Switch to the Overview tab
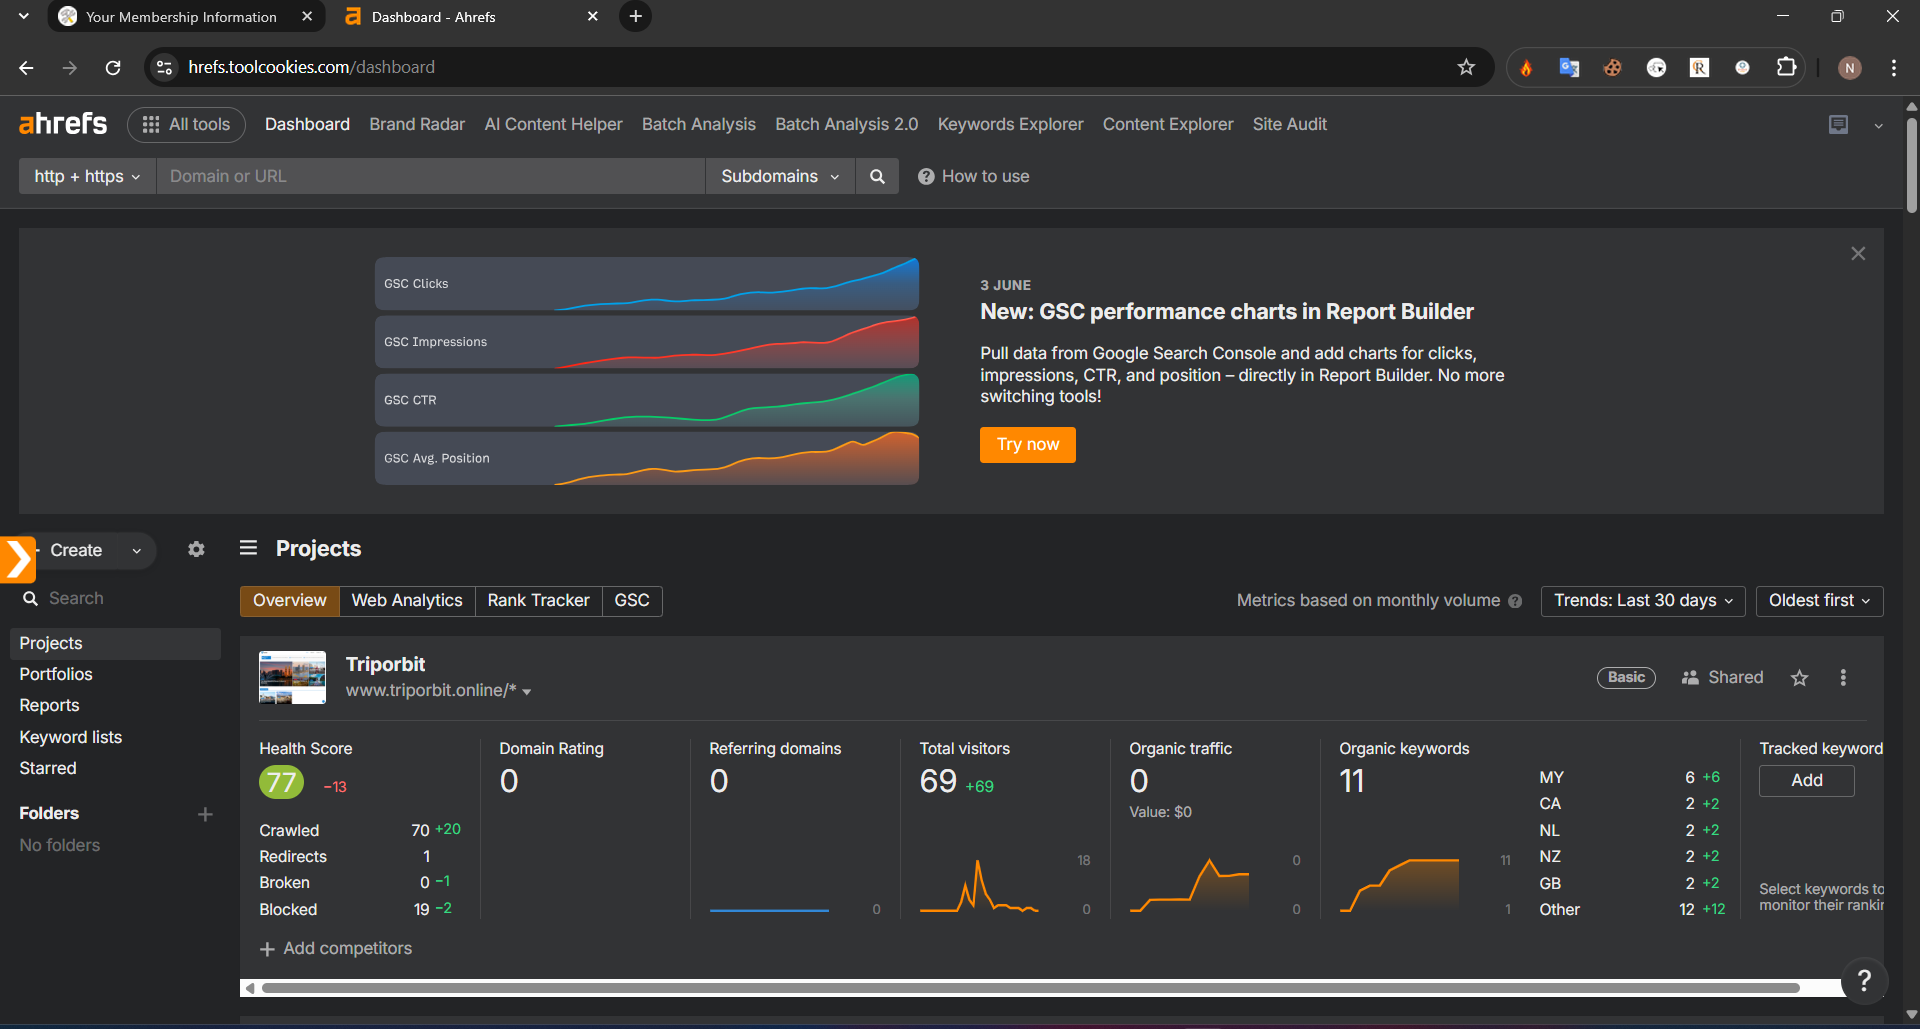Viewport: 1920px width, 1029px height. pos(289,601)
